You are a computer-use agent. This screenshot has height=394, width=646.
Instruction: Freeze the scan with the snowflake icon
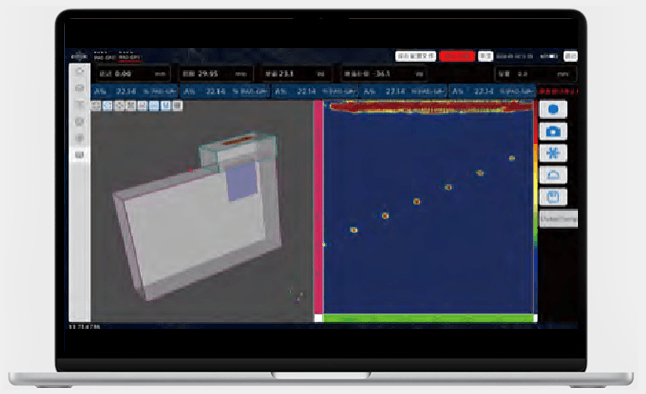pos(553,153)
